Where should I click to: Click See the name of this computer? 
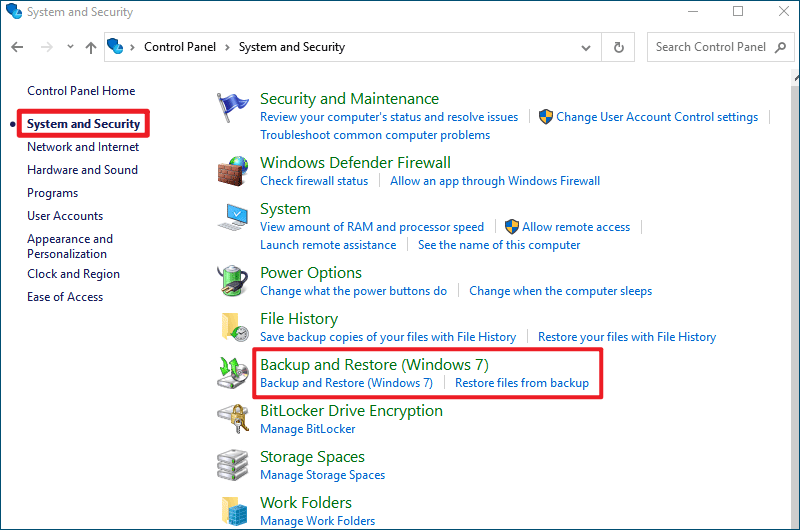pos(499,245)
